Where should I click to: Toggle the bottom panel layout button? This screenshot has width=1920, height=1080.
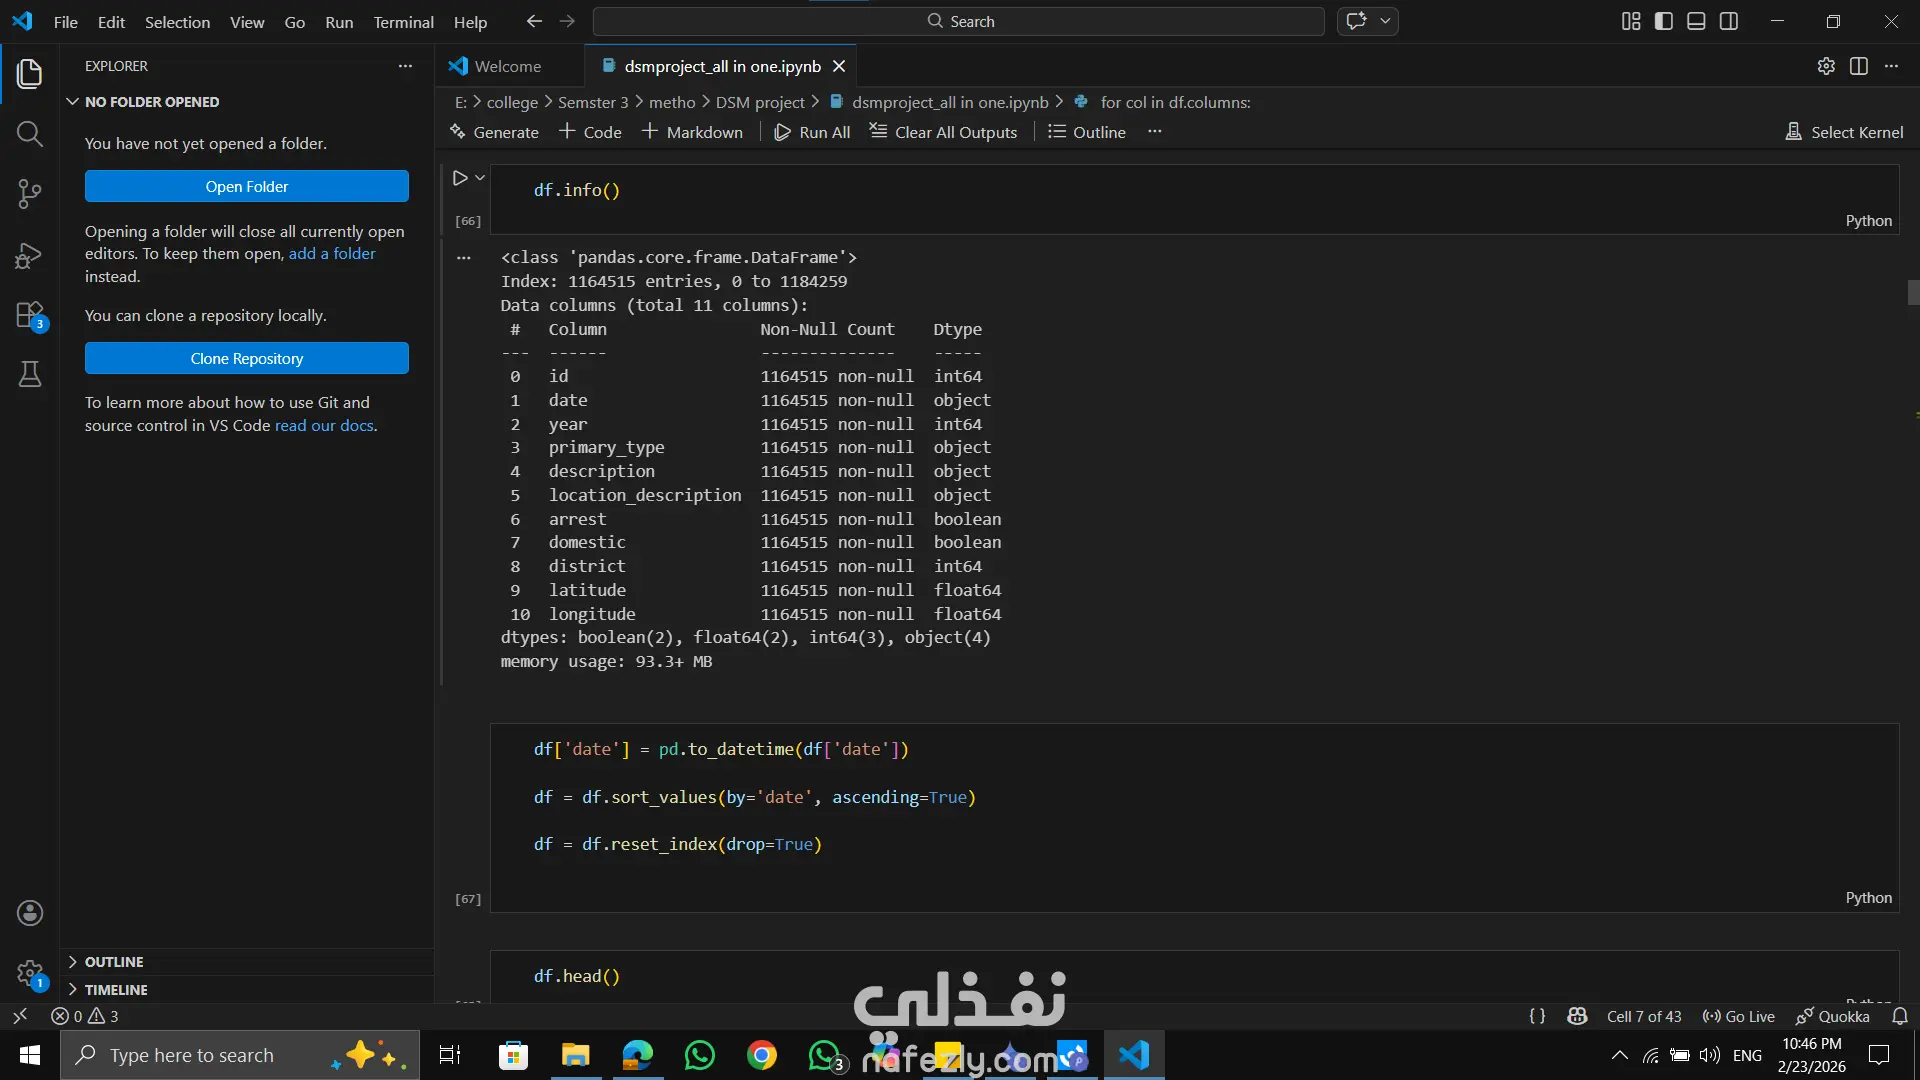(1696, 21)
